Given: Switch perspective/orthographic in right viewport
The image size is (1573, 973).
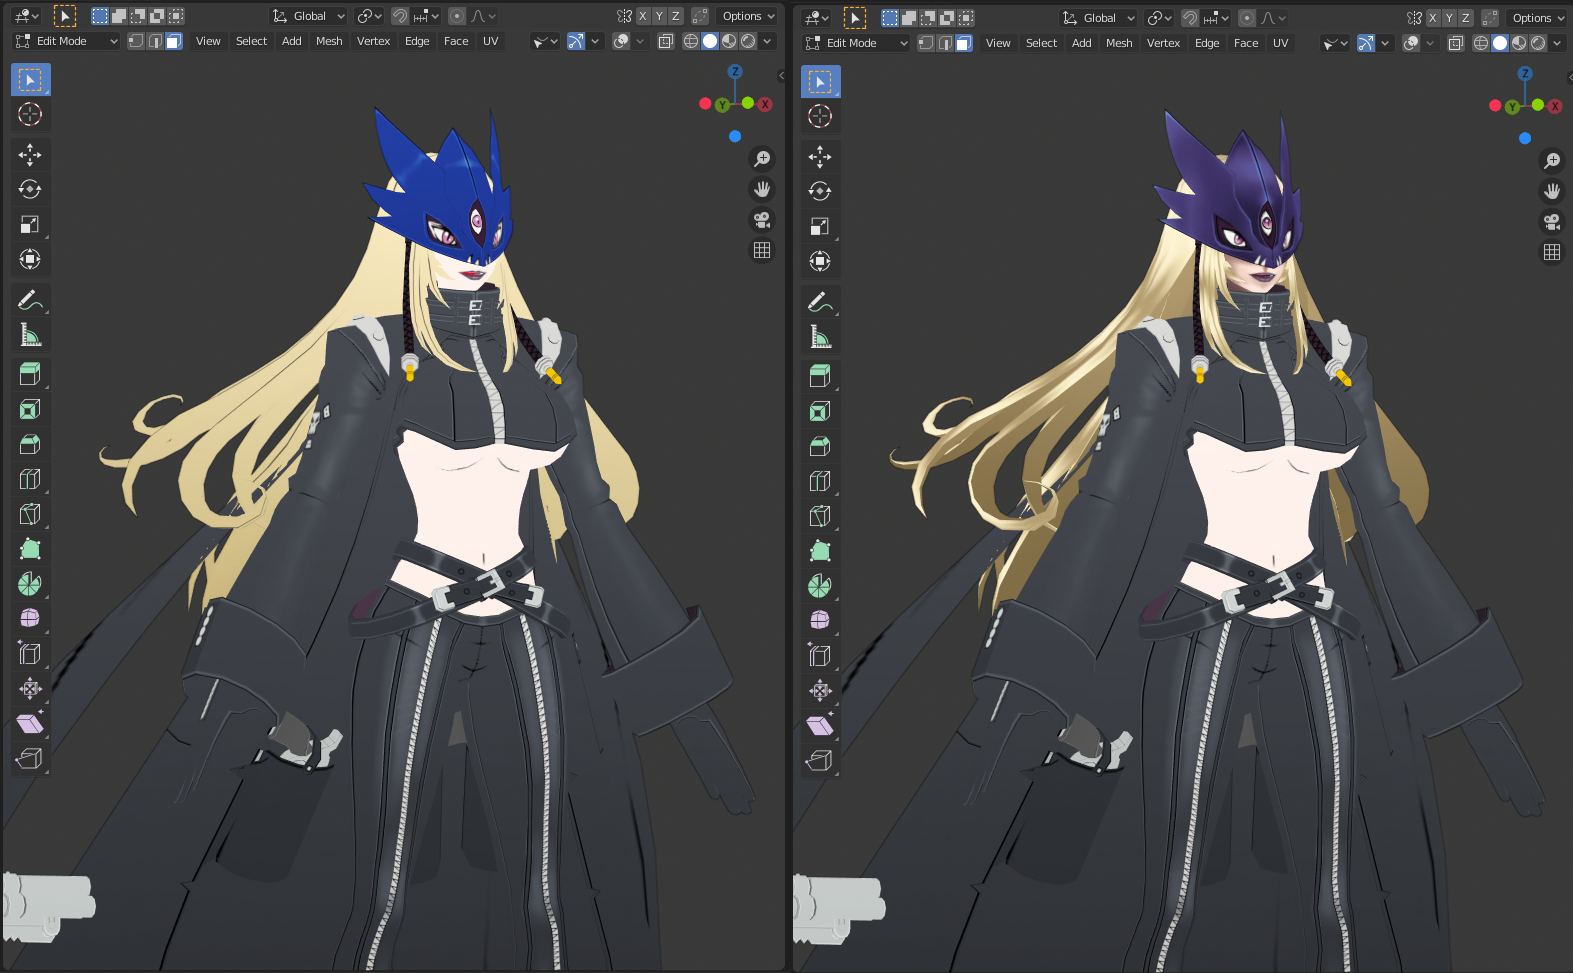Looking at the screenshot, I should (1552, 252).
